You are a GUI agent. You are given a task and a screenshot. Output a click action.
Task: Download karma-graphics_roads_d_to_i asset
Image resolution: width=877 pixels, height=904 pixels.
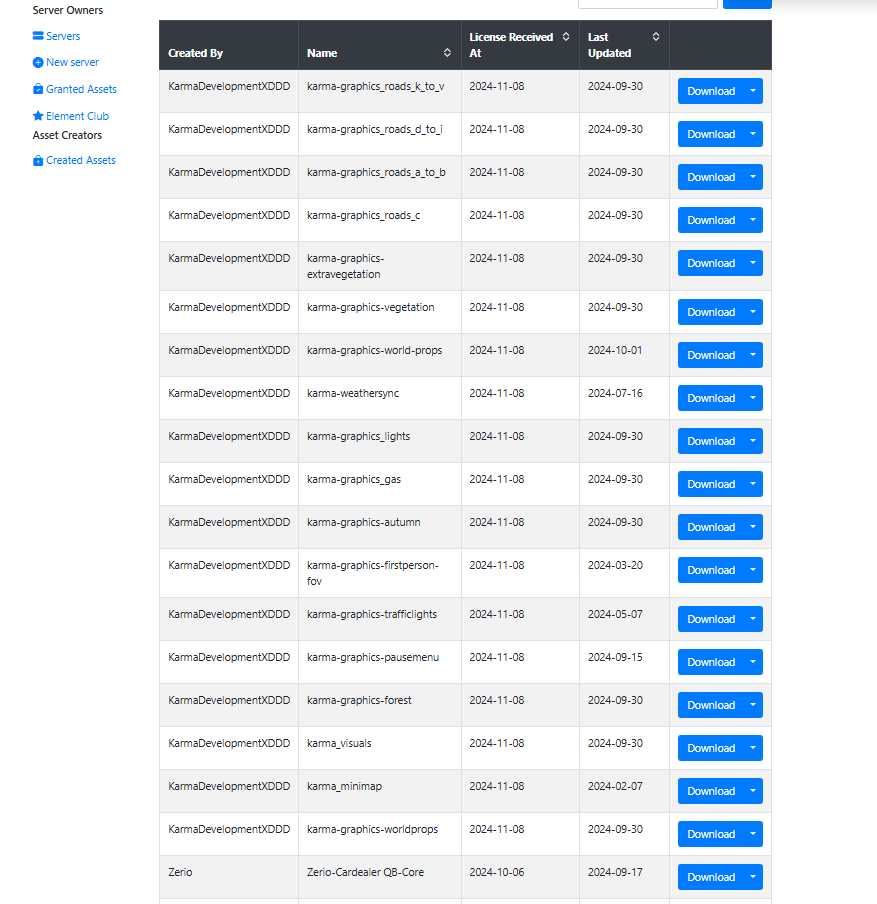[x=710, y=134]
